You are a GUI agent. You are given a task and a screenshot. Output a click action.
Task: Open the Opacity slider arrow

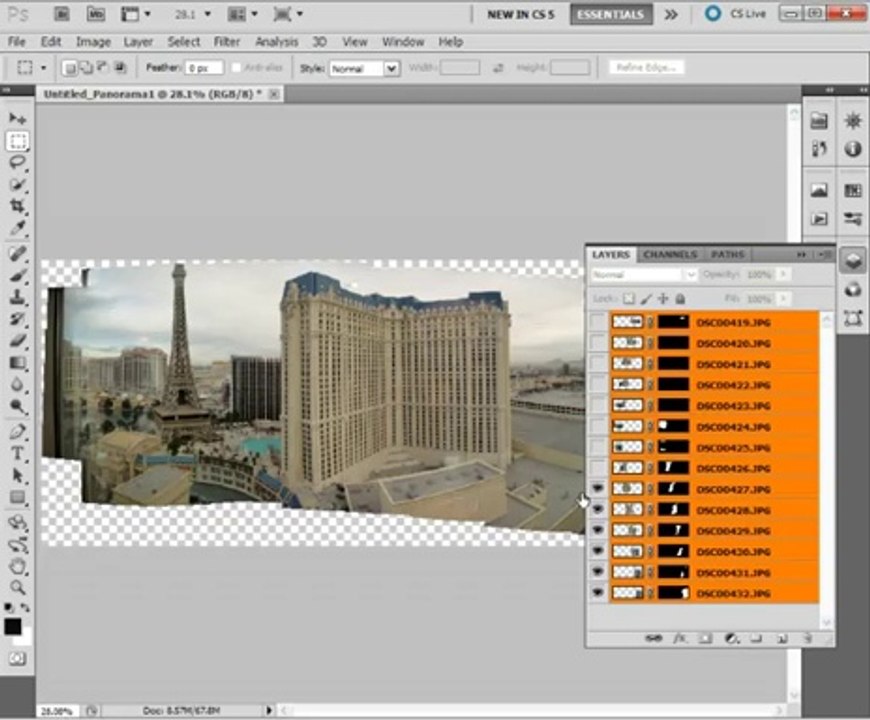pyautogui.click(x=783, y=275)
